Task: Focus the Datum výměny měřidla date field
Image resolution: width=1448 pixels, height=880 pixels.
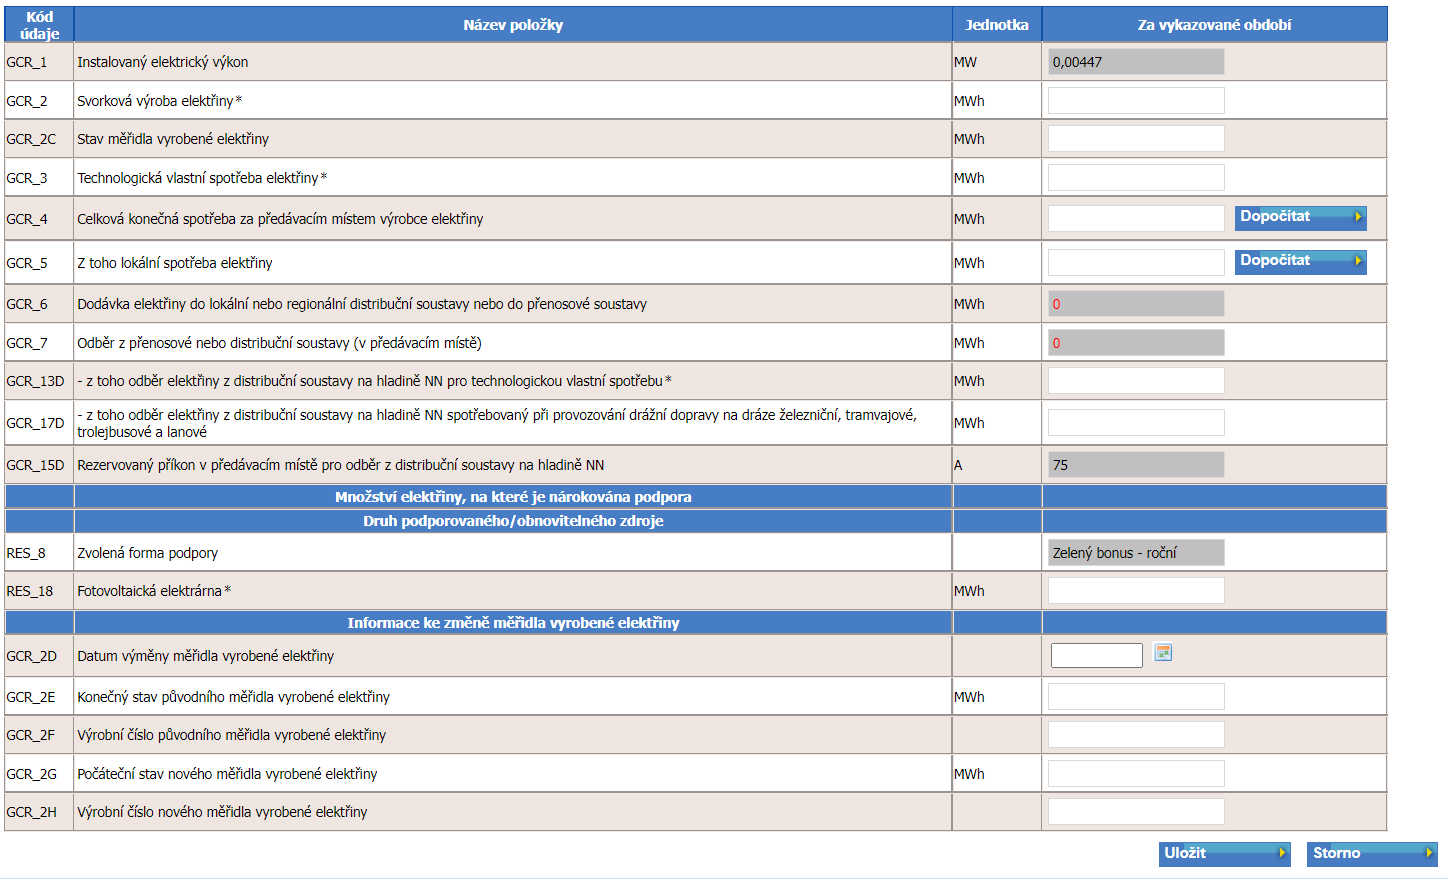Action: point(1097,655)
